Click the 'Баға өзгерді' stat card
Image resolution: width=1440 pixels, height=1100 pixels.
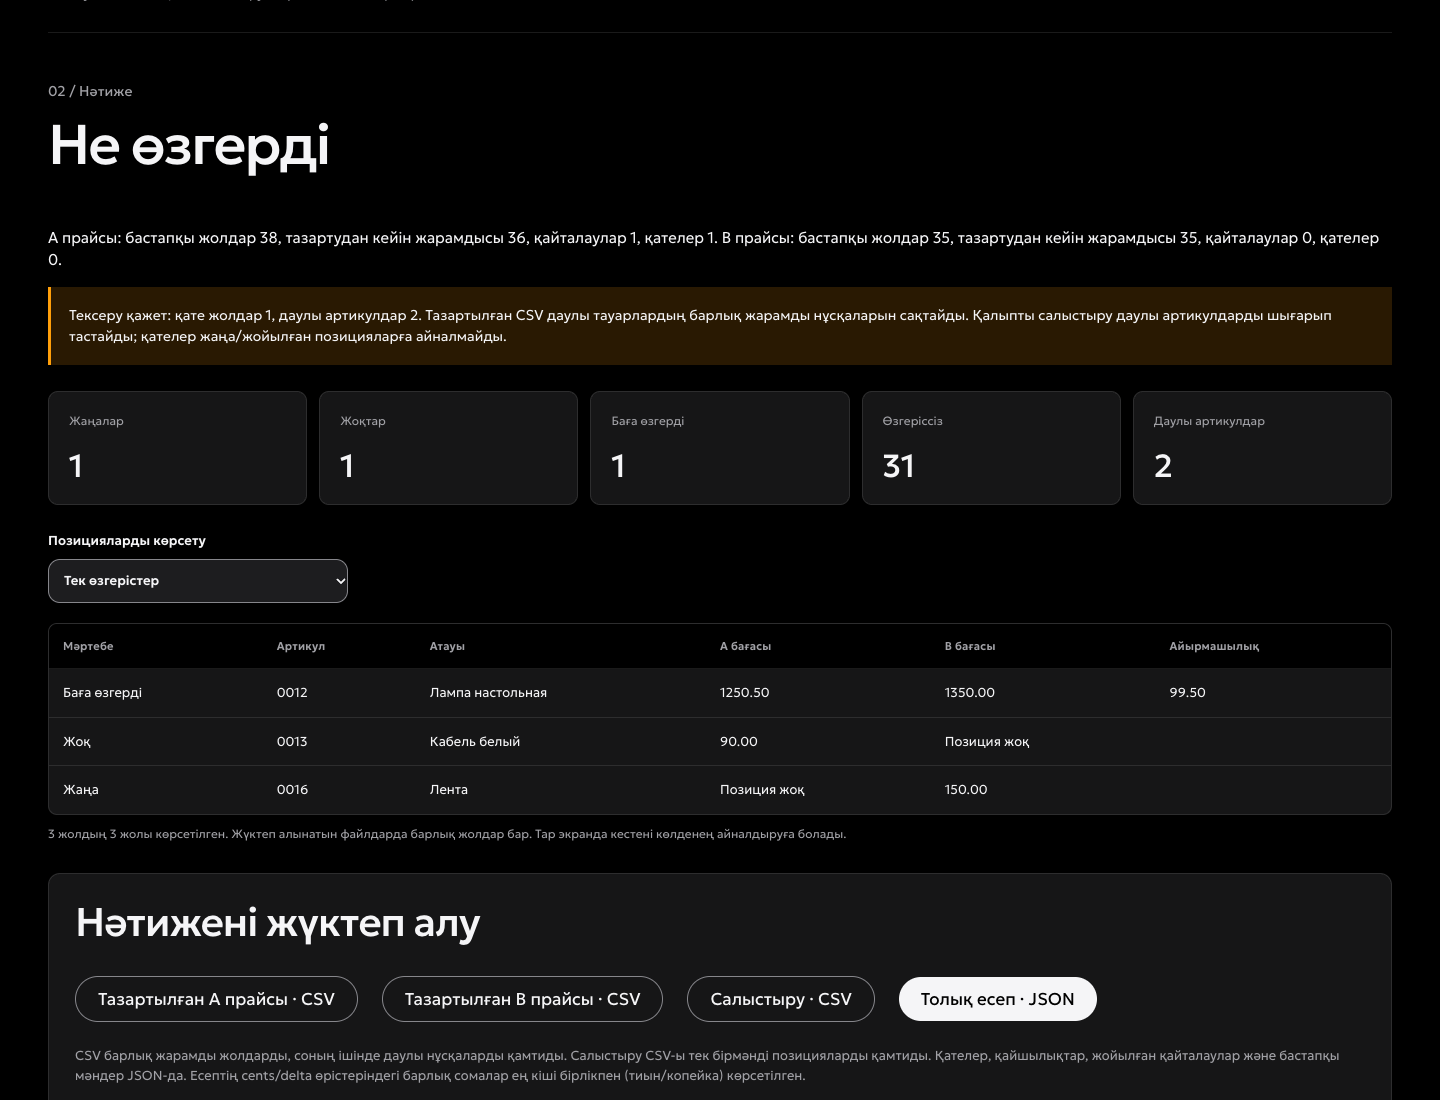[720, 448]
